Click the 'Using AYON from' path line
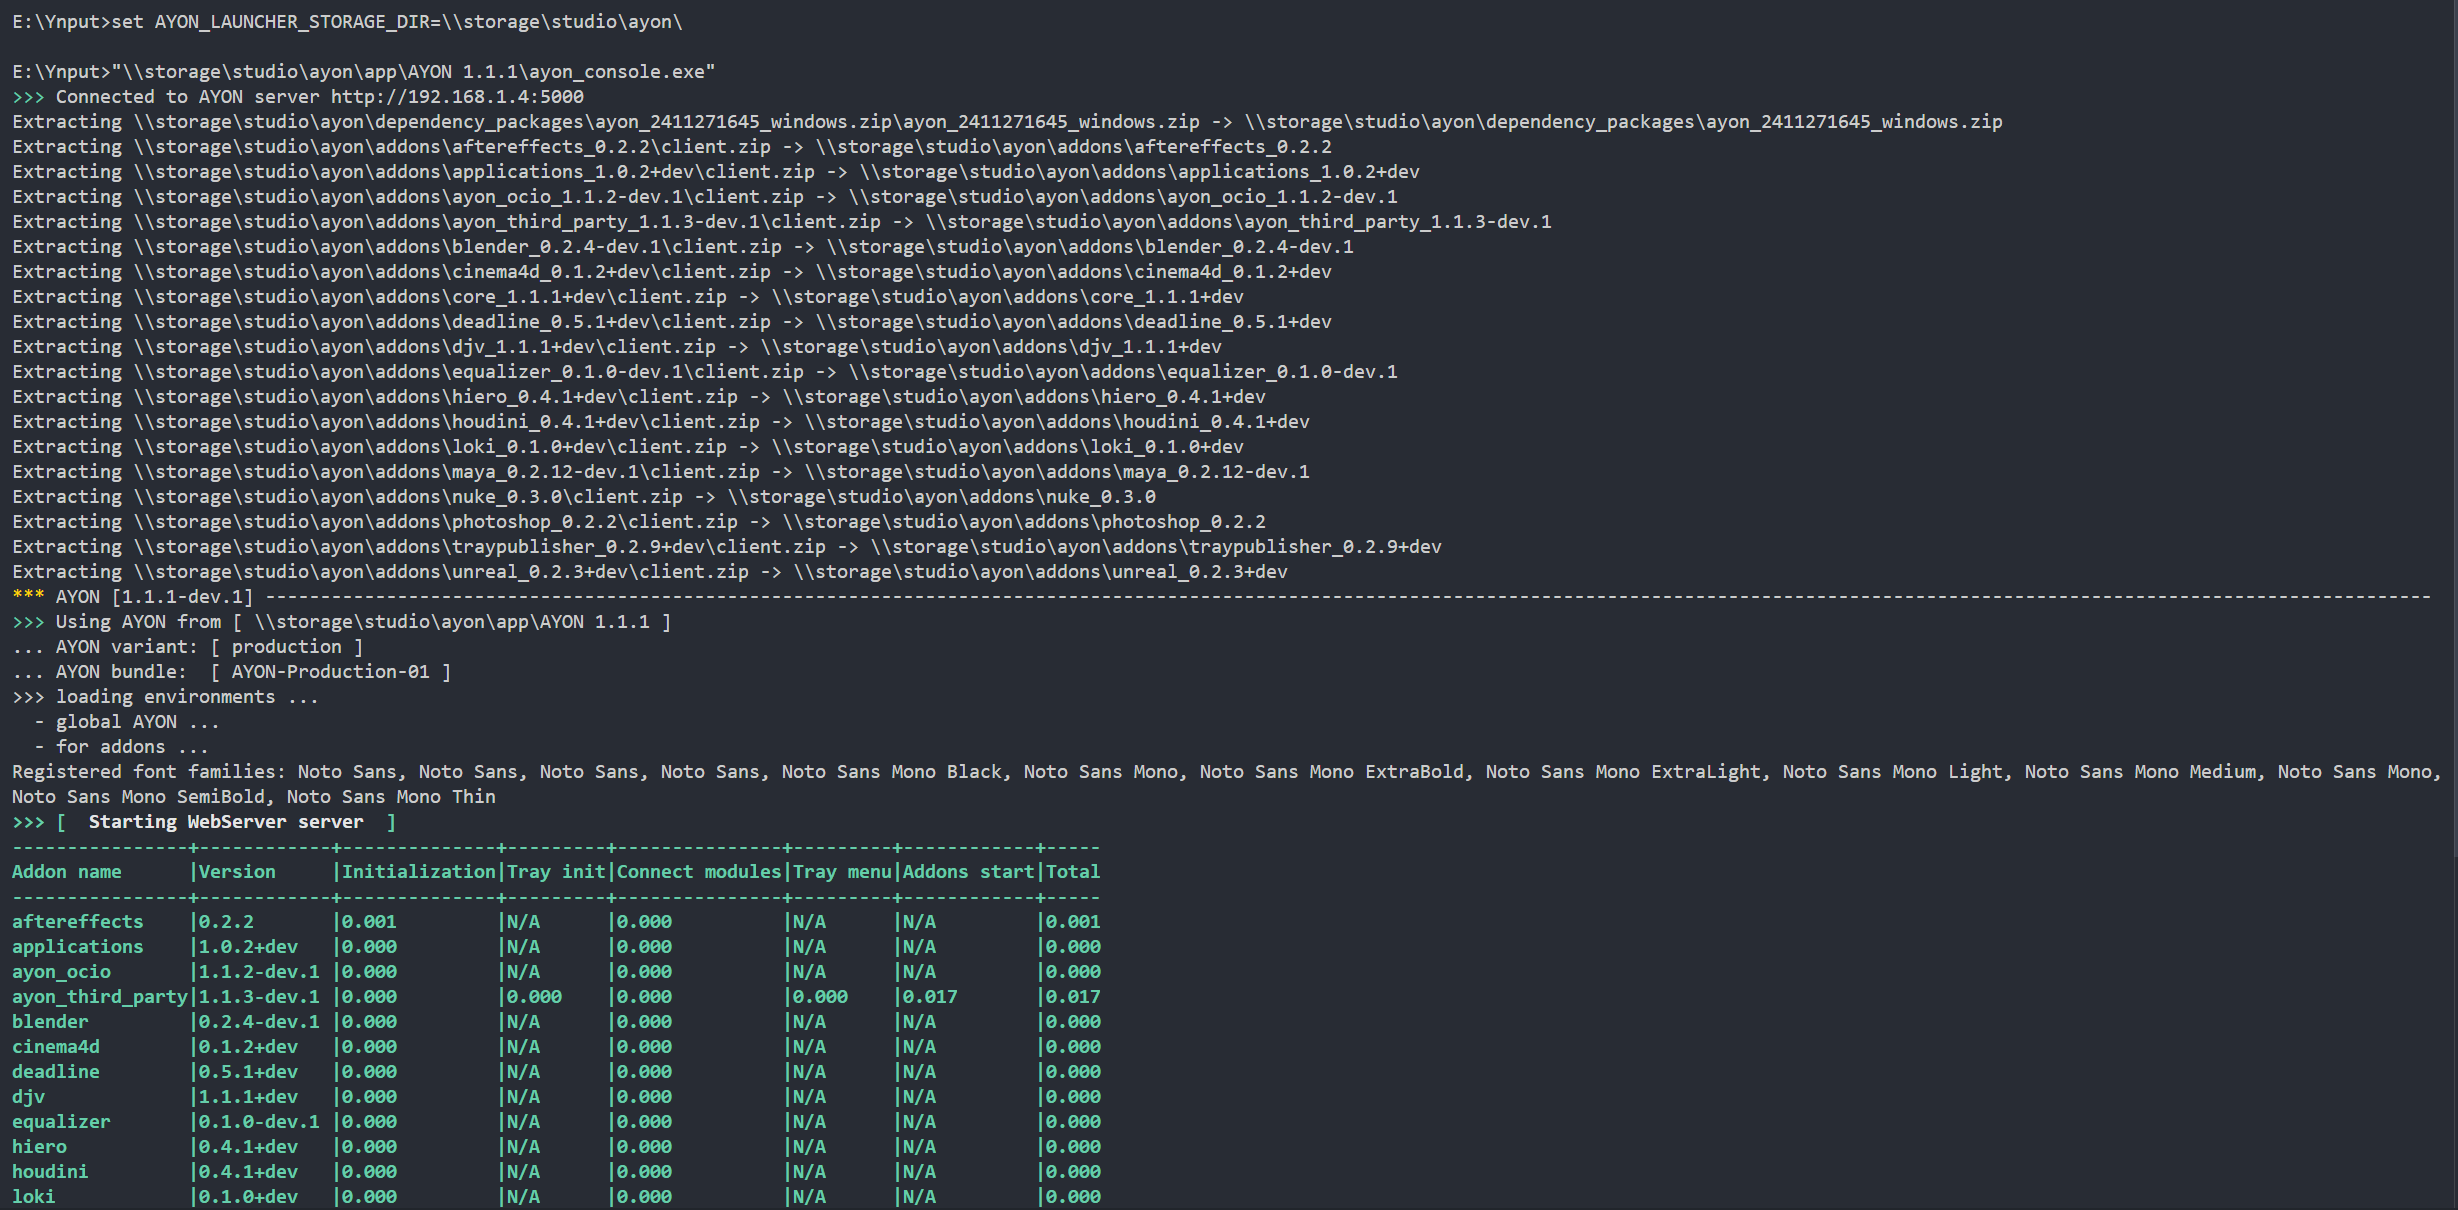This screenshot has width=2458, height=1210. click(342, 622)
